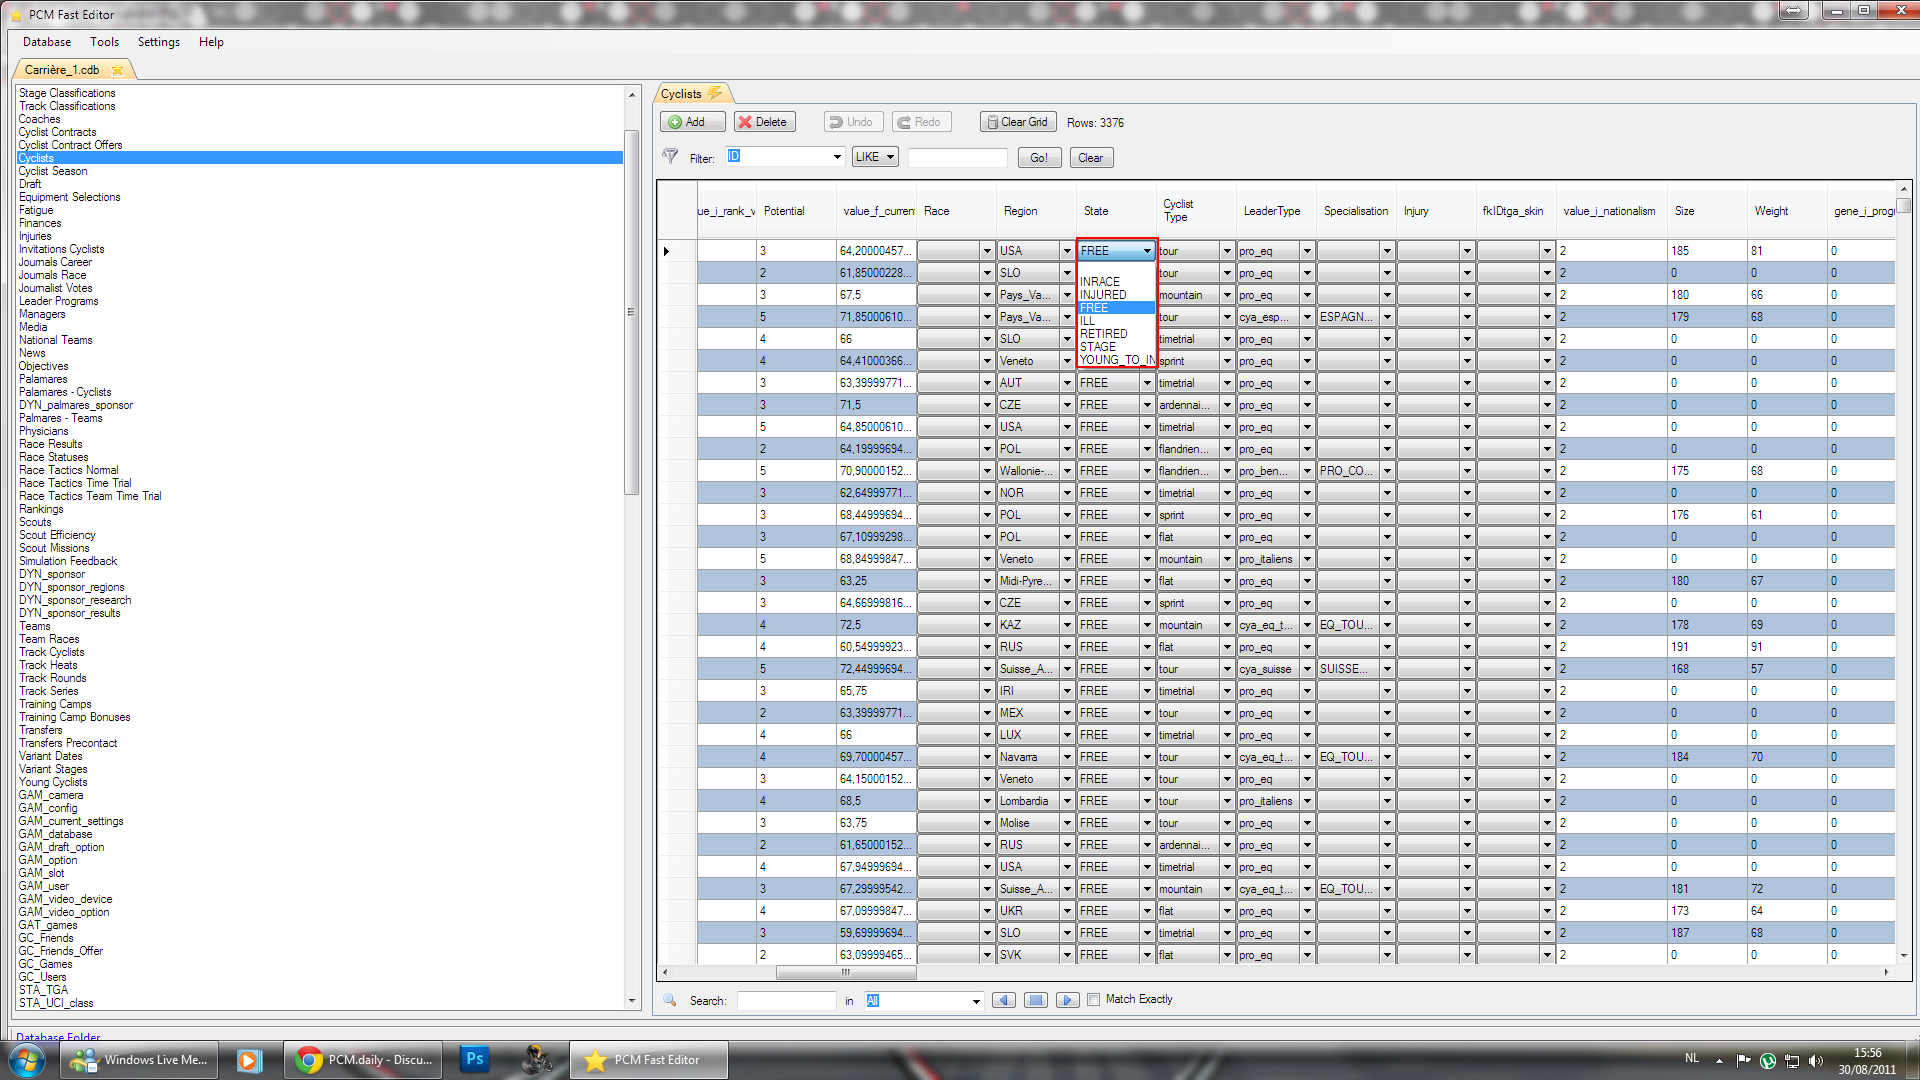Open the Filter column dropdown
Screen dimensions: 1920x1080
[x=837, y=157]
